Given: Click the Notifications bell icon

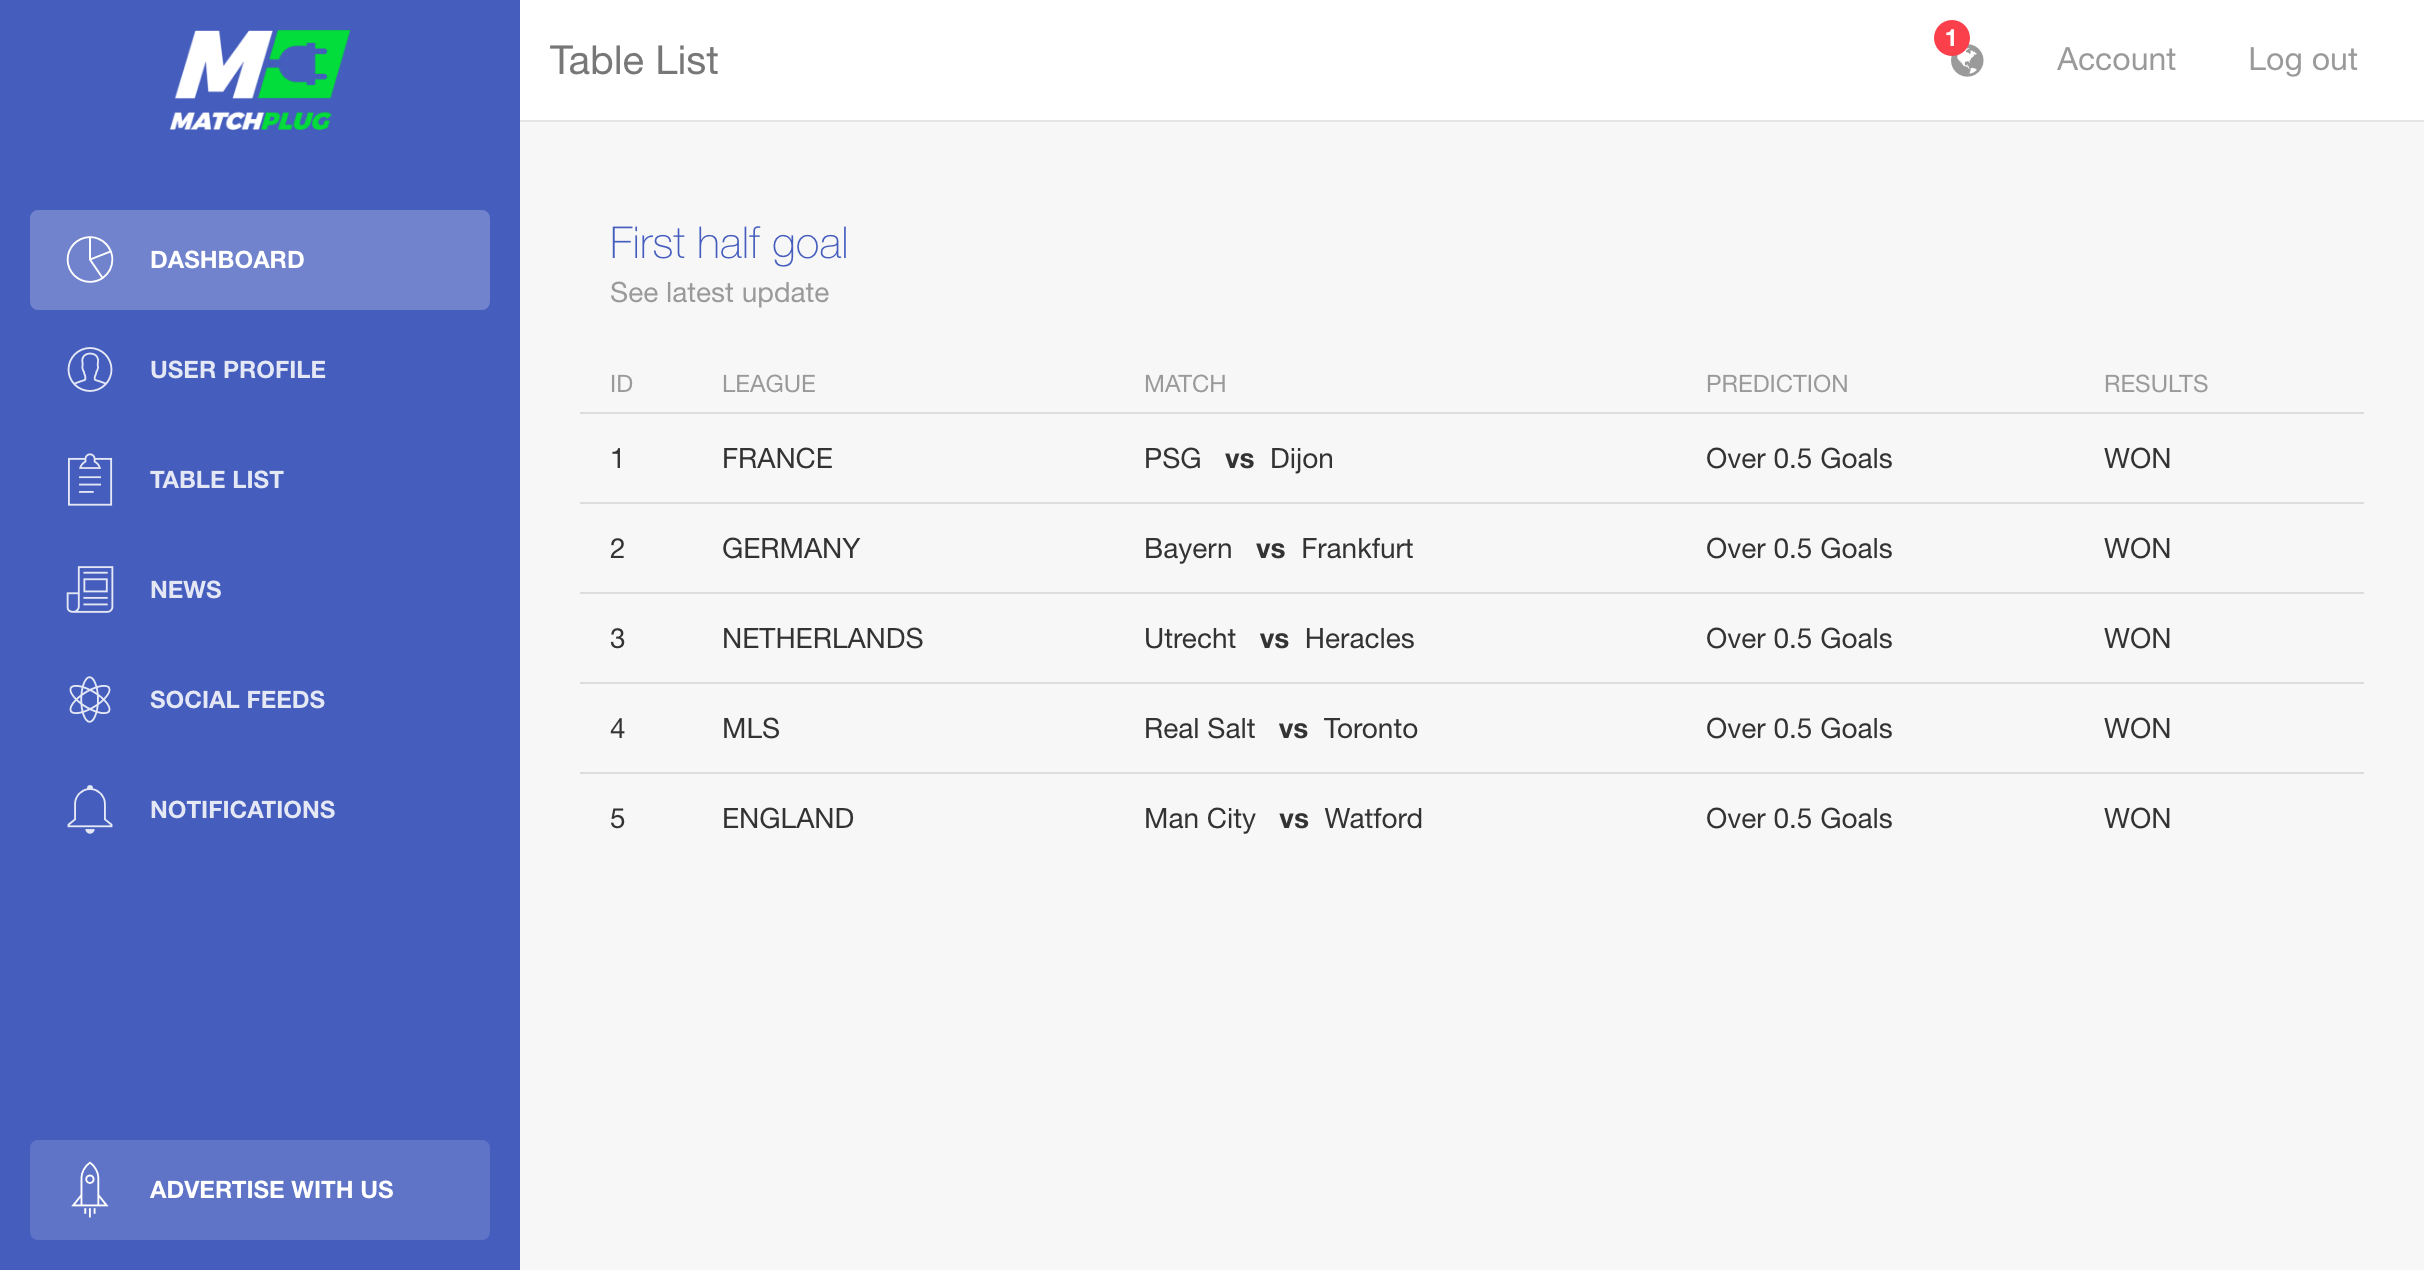Looking at the screenshot, I should (x=90, y=810).
